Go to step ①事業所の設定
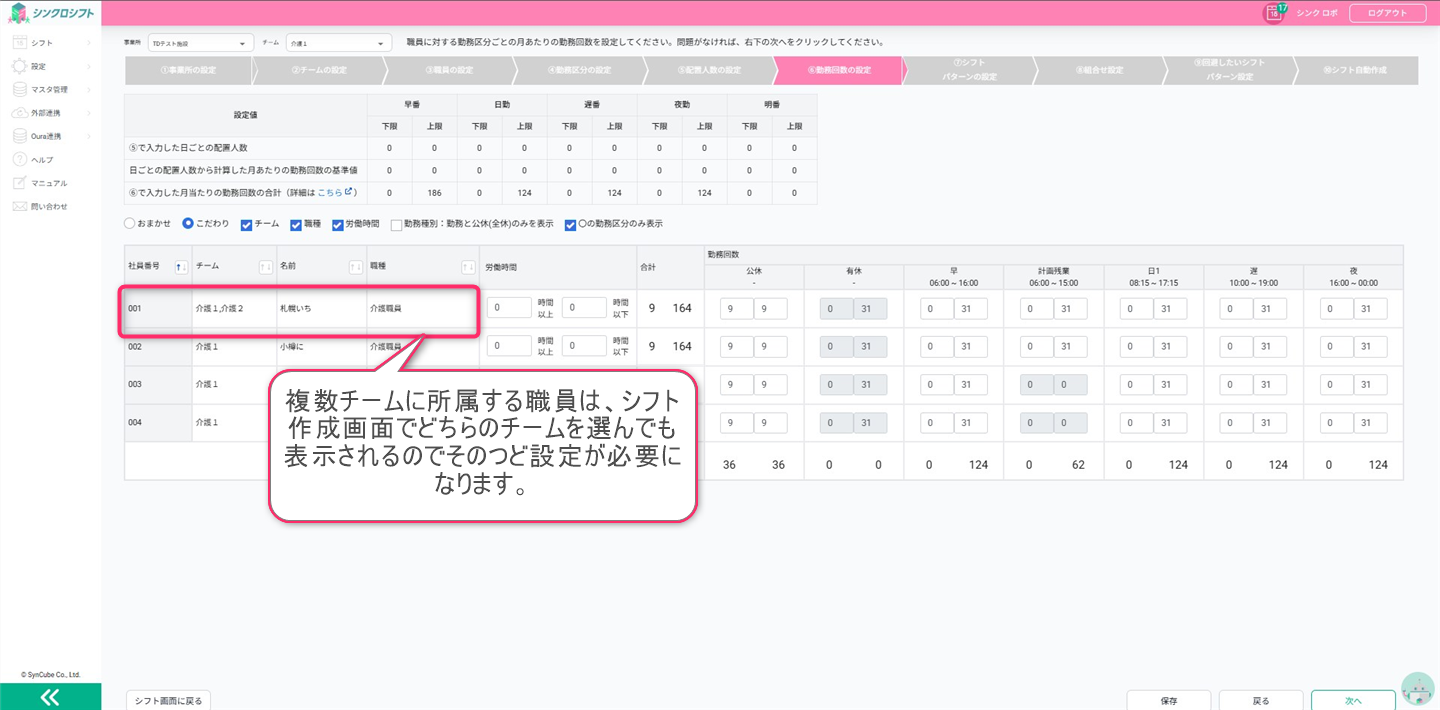 [188, 70]
